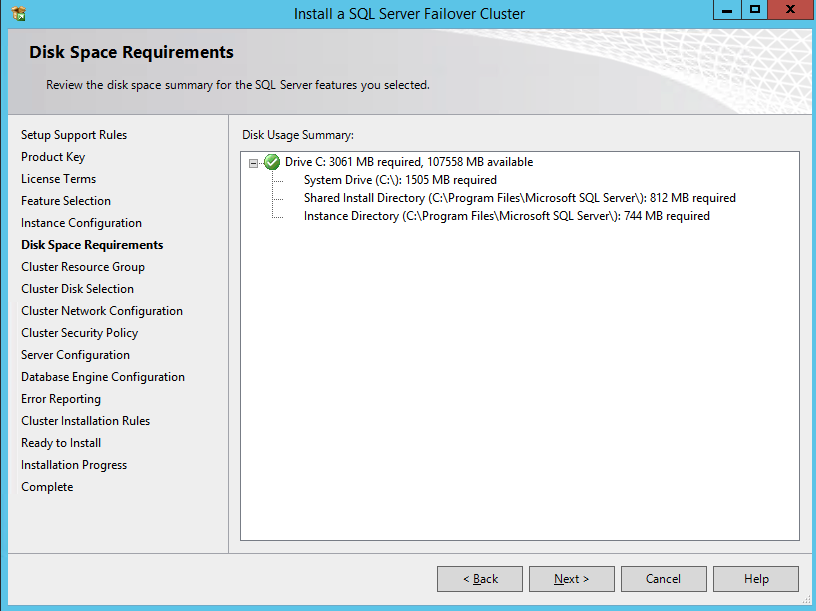Go to Feature Selection step
The width and height of the screenshot is (816, 611).
click(66, 201)
